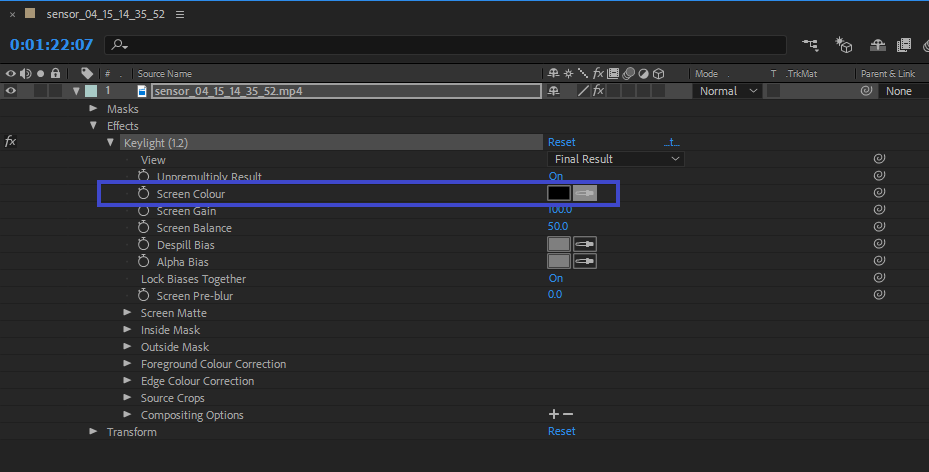This screenshot has height=472, width=929.
Task: Click the Audio speaker column header icon
Action: click(25, 73)
